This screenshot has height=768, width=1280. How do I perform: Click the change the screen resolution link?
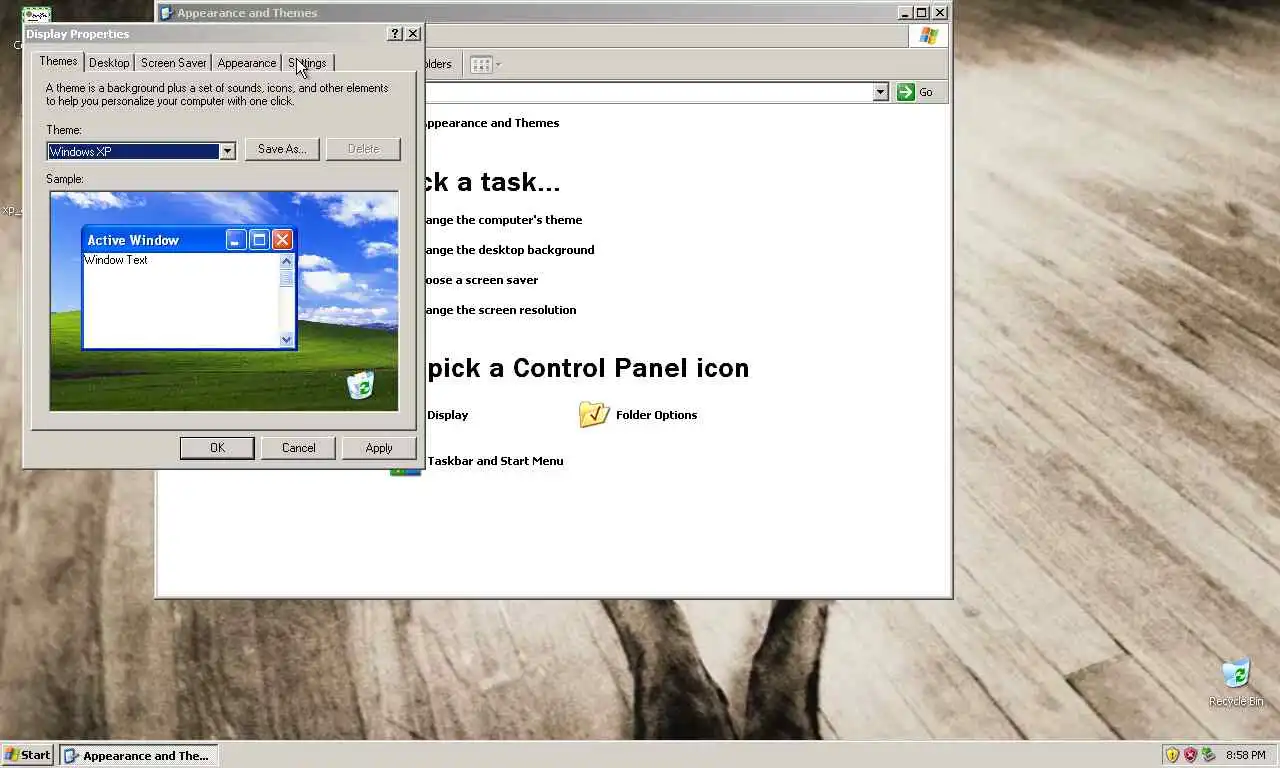[500, 310]
